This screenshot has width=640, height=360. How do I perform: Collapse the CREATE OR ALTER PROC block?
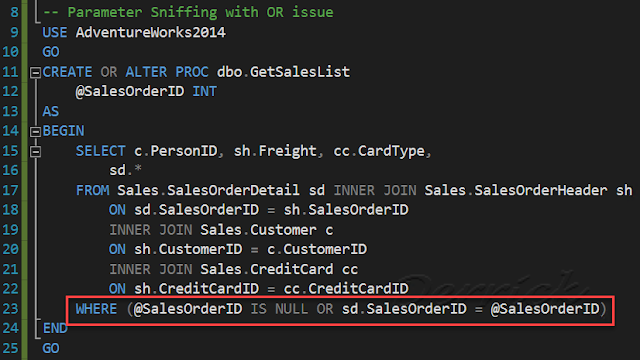[x=36, y=73]
